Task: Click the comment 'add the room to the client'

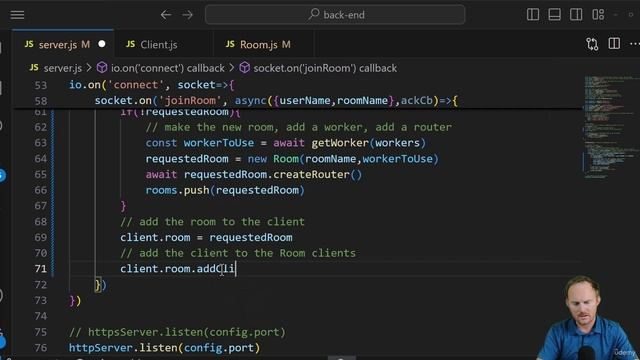Action: tap(212, 222)
